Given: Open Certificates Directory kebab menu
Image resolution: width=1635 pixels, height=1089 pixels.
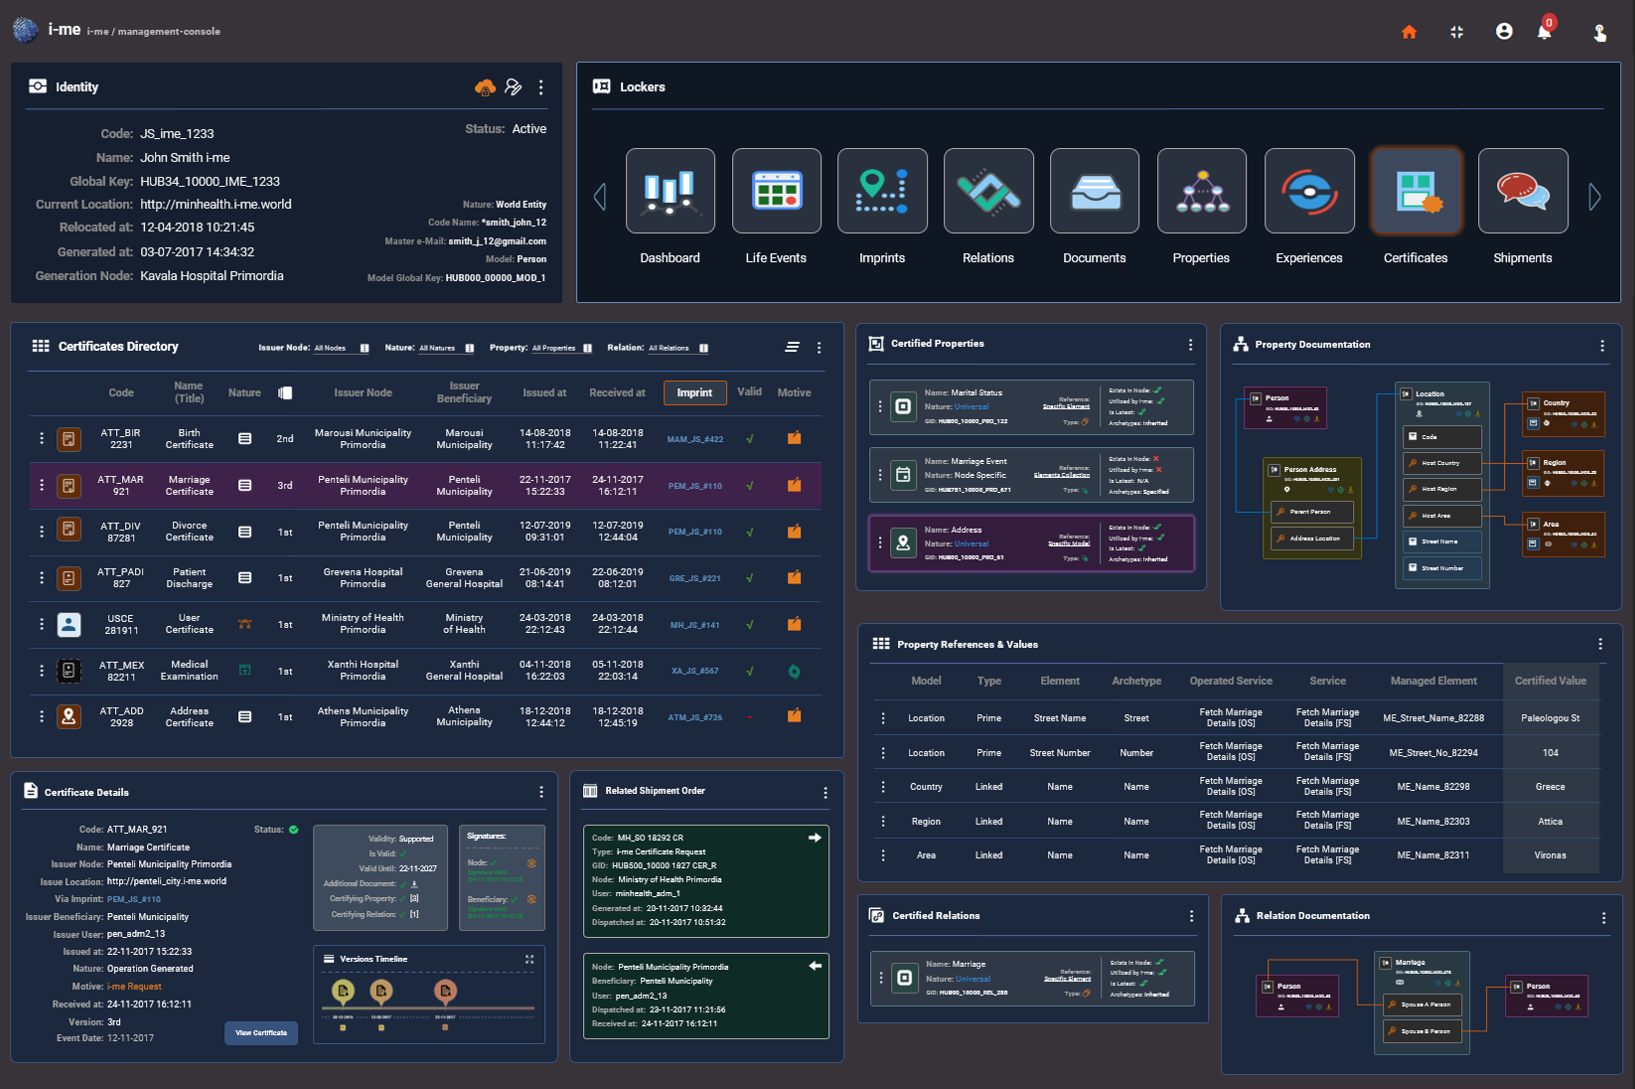Looking at the screenshot, I should pyautogui.click(x=819, y=348).
